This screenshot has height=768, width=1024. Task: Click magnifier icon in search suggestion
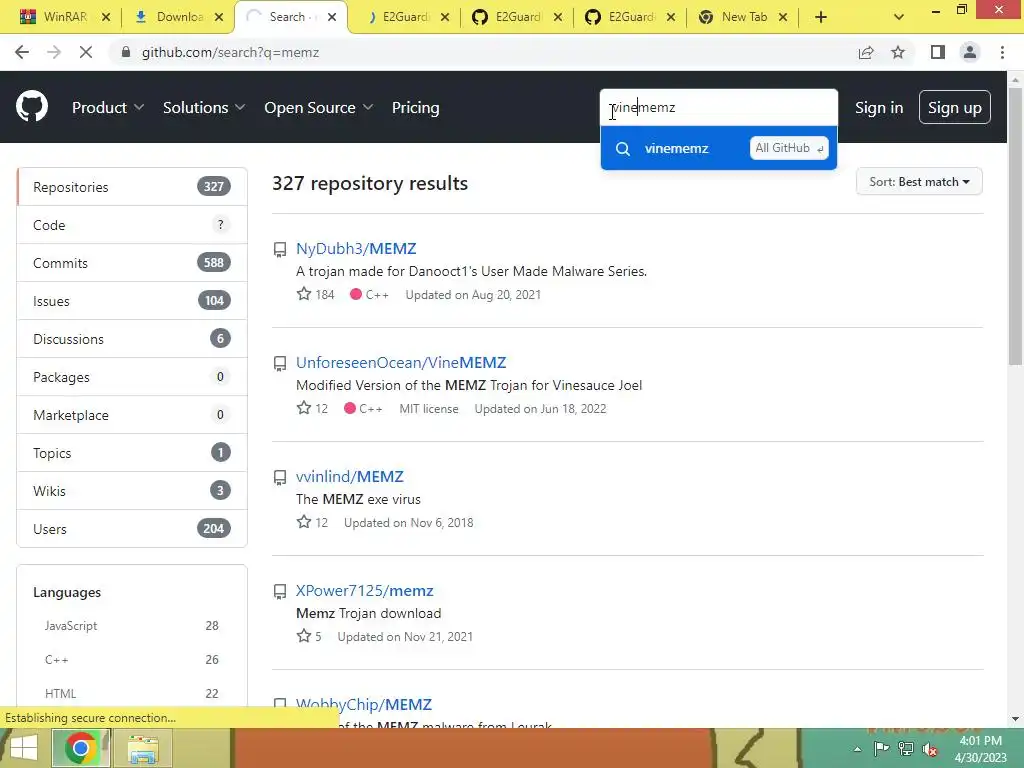click(623, 149)
